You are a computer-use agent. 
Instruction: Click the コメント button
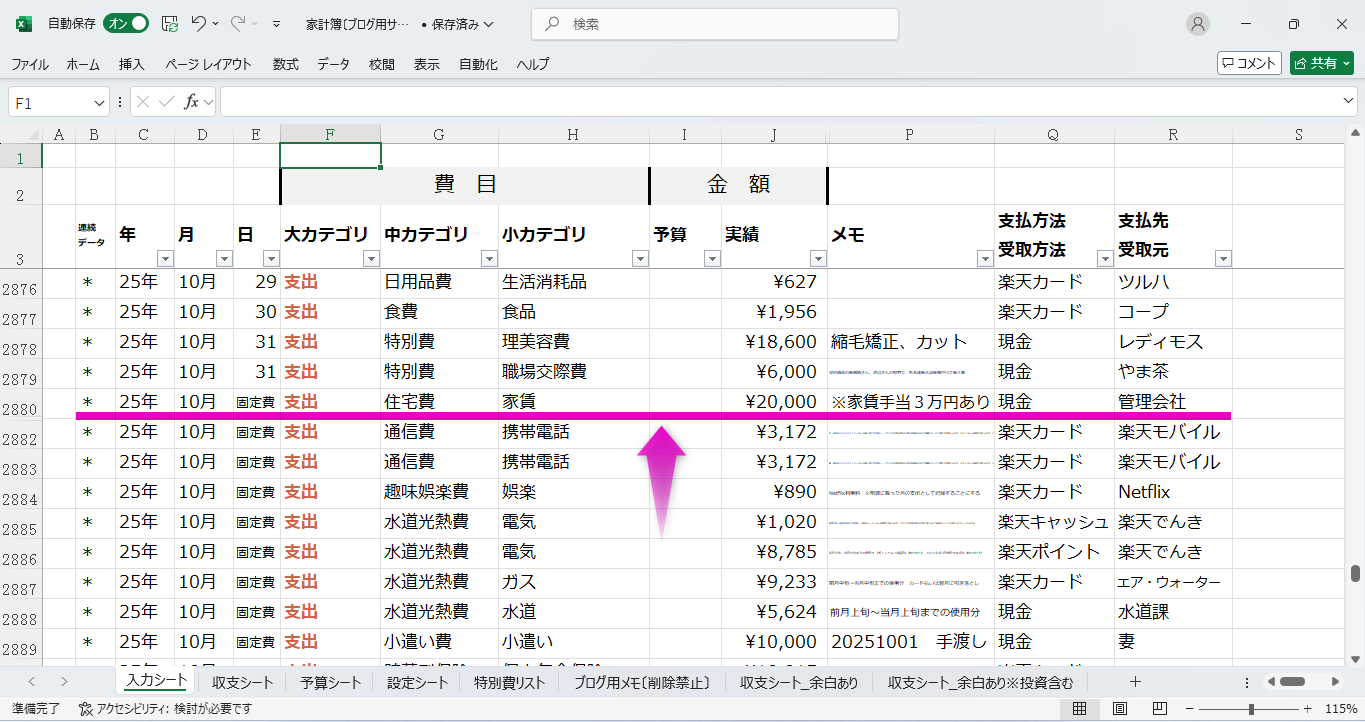[x=1249, y=63]
